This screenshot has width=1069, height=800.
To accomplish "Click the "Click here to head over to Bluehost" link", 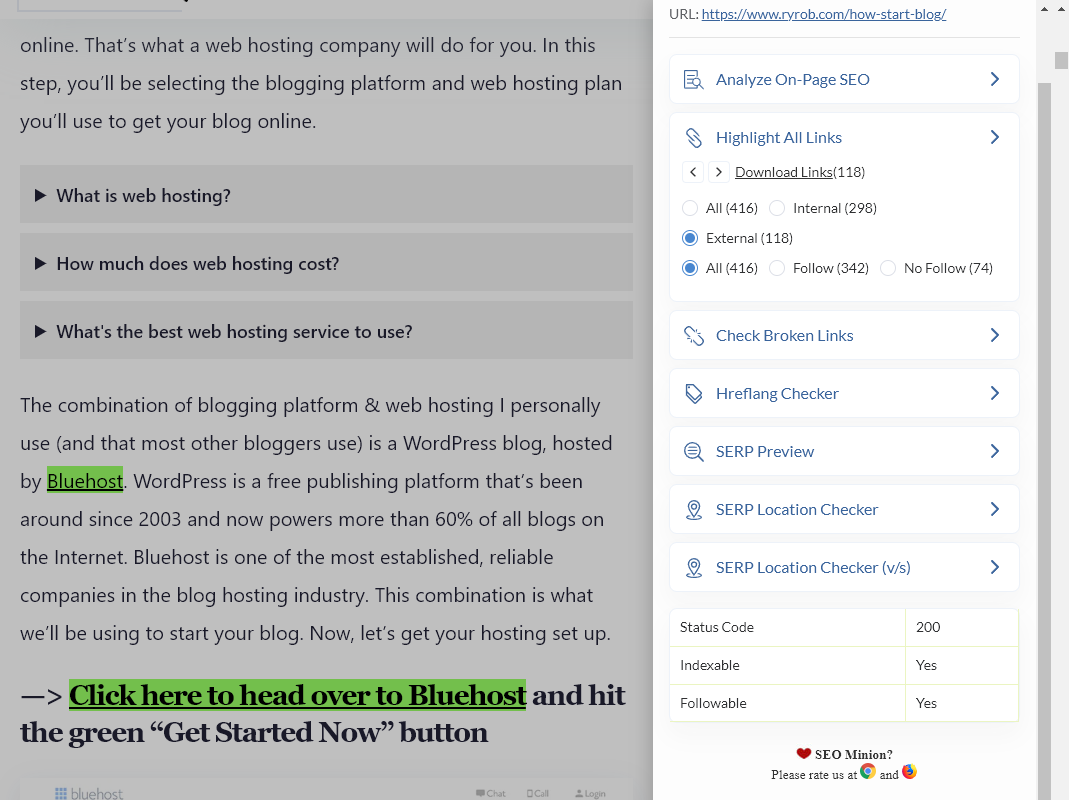I will click(297, 694).
